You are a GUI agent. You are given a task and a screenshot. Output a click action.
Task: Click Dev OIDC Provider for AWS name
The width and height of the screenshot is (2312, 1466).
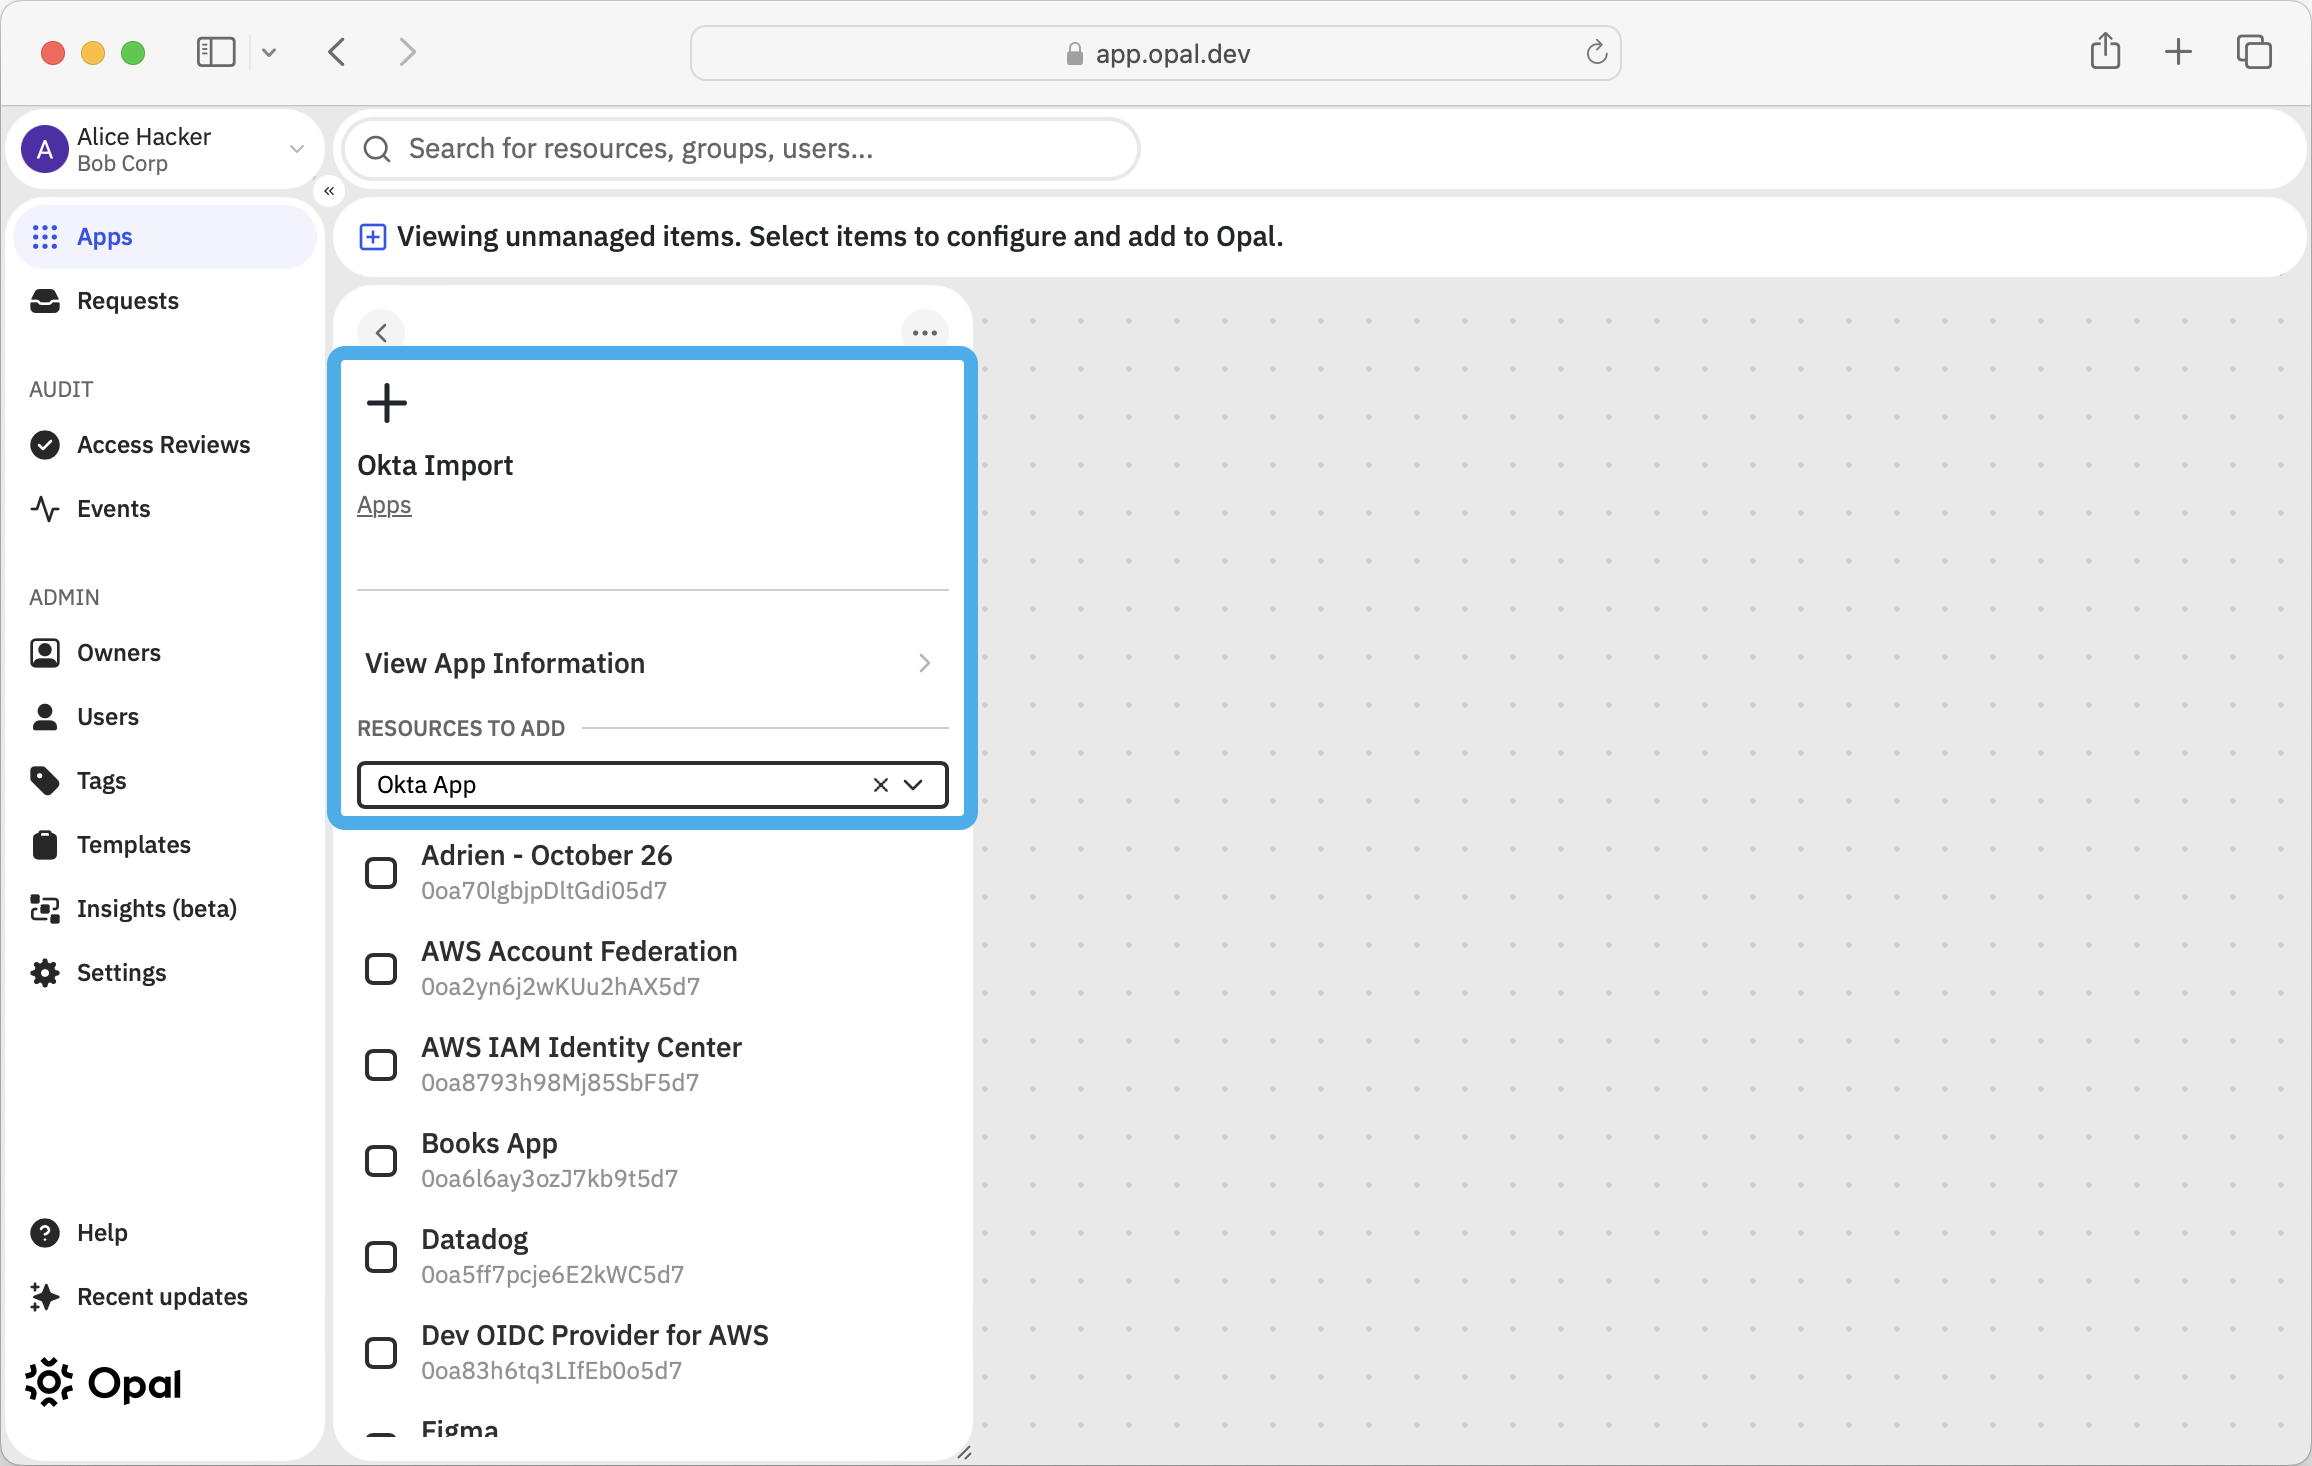tap(595, 1336)
